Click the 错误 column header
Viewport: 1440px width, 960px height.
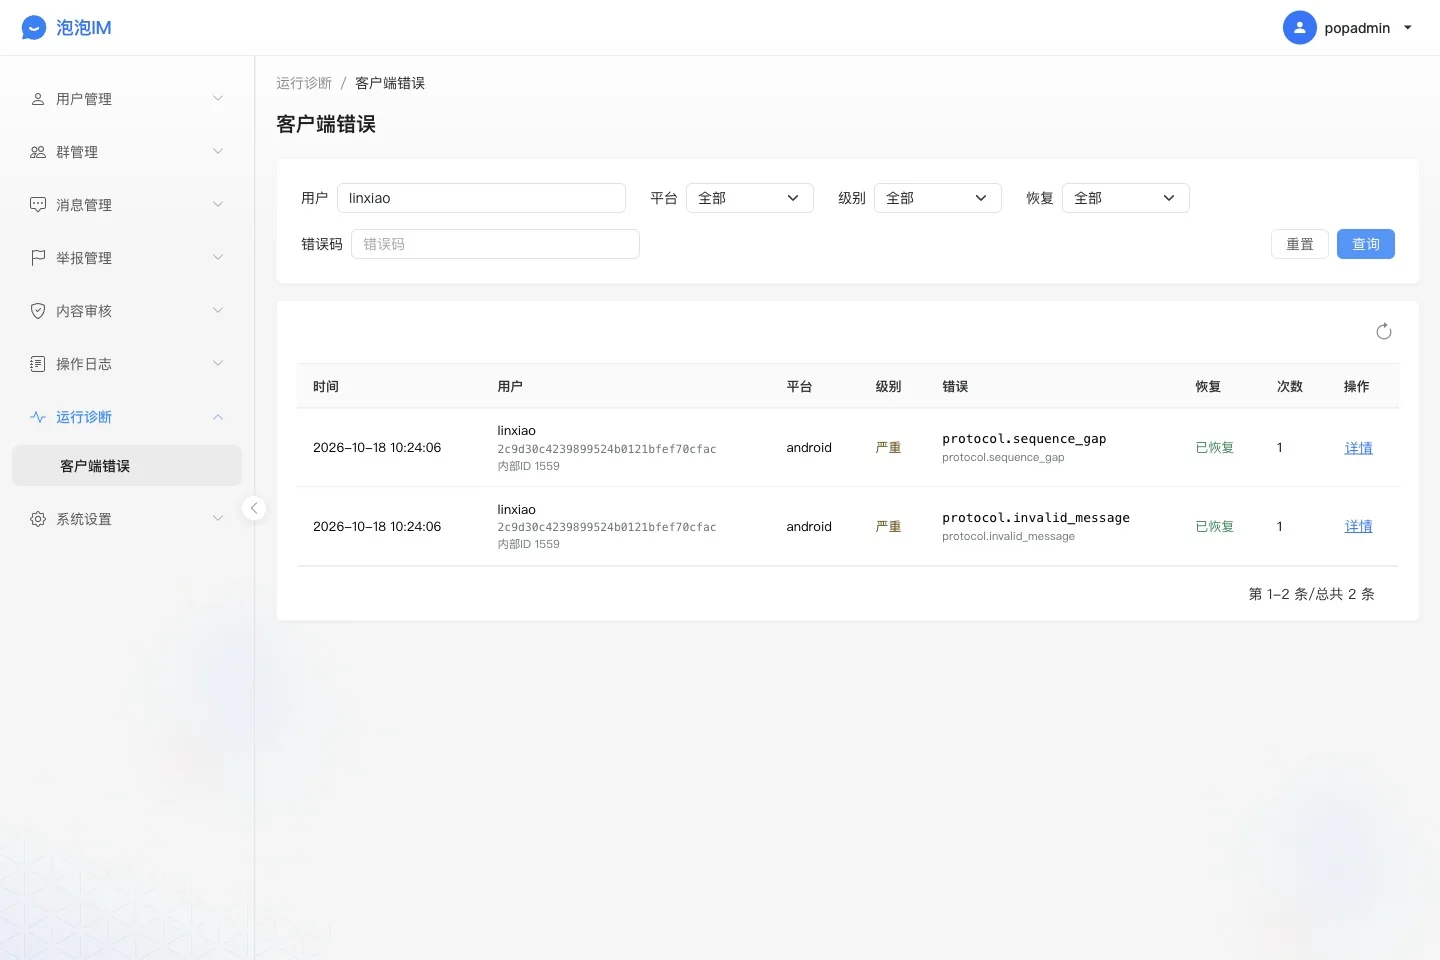[x=955, y=386]
